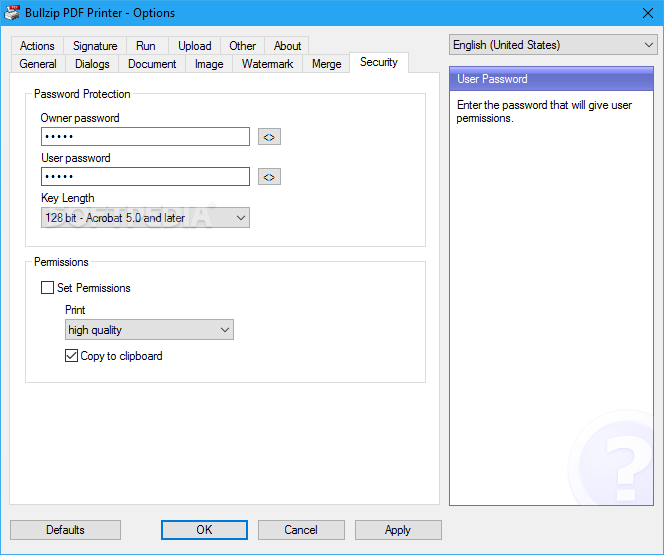Uncheck Copy to clipboard
Viewport: 664px width, 555px height.
72,356
